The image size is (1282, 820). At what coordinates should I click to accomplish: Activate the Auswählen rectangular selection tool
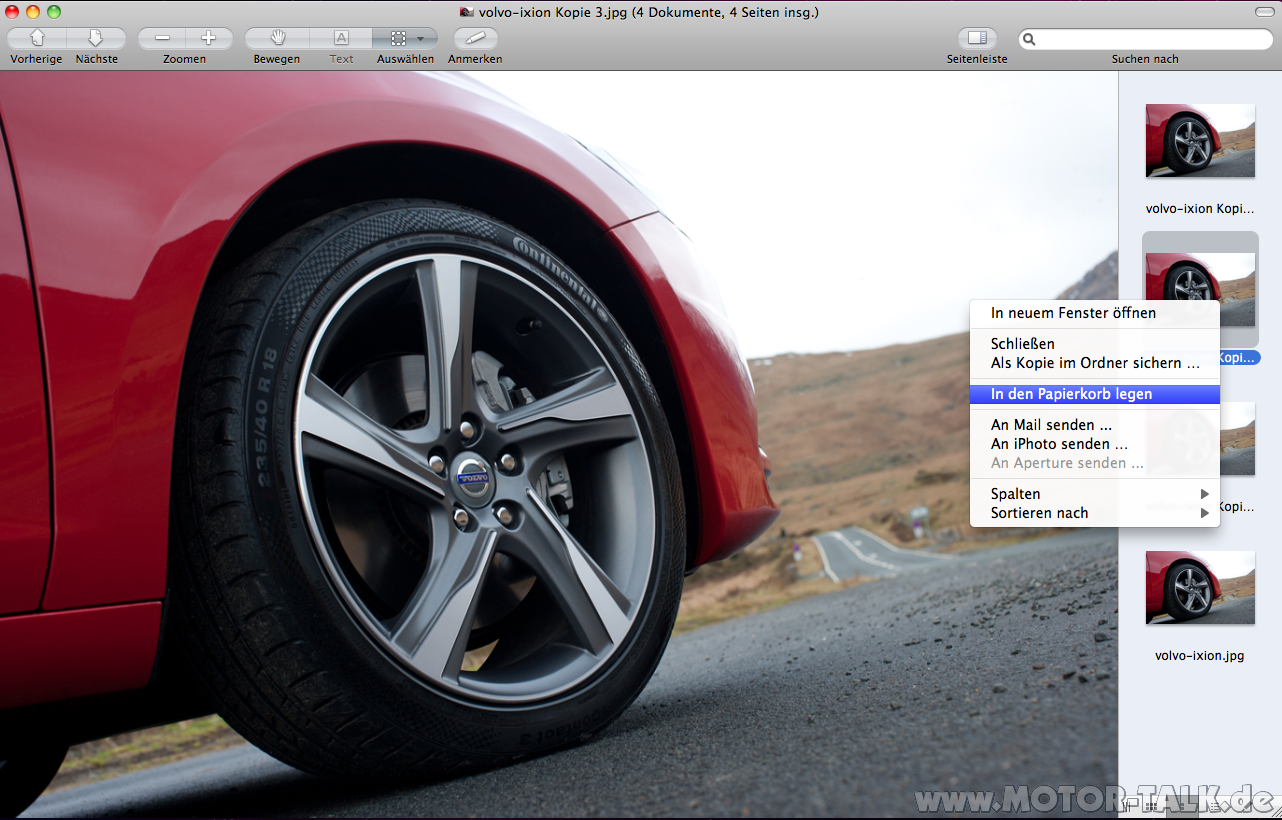click(x=397, y=38)
